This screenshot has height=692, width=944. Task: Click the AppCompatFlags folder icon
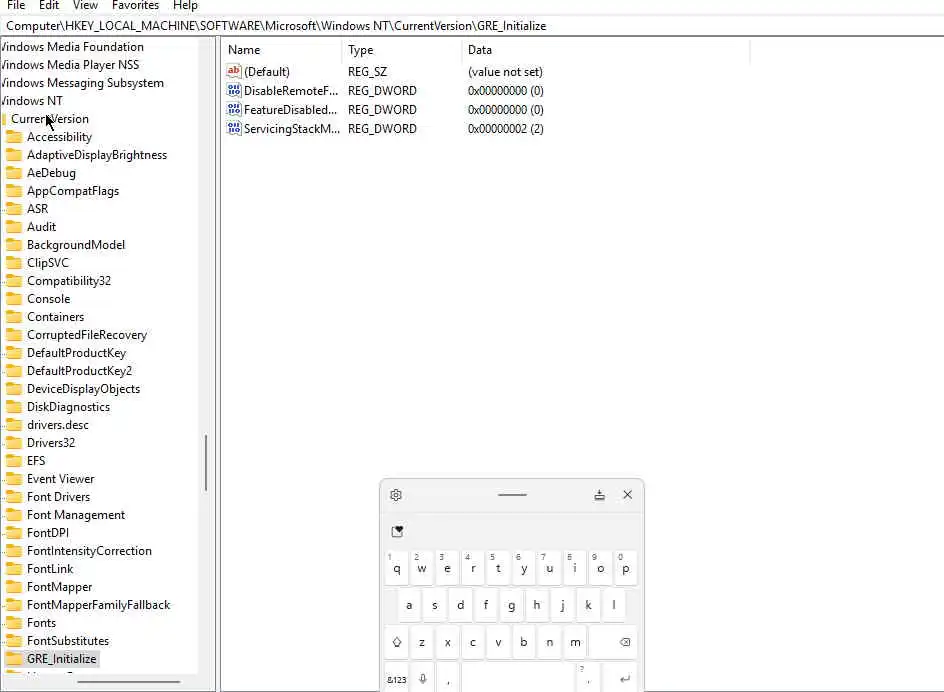(x=13, y=191)
